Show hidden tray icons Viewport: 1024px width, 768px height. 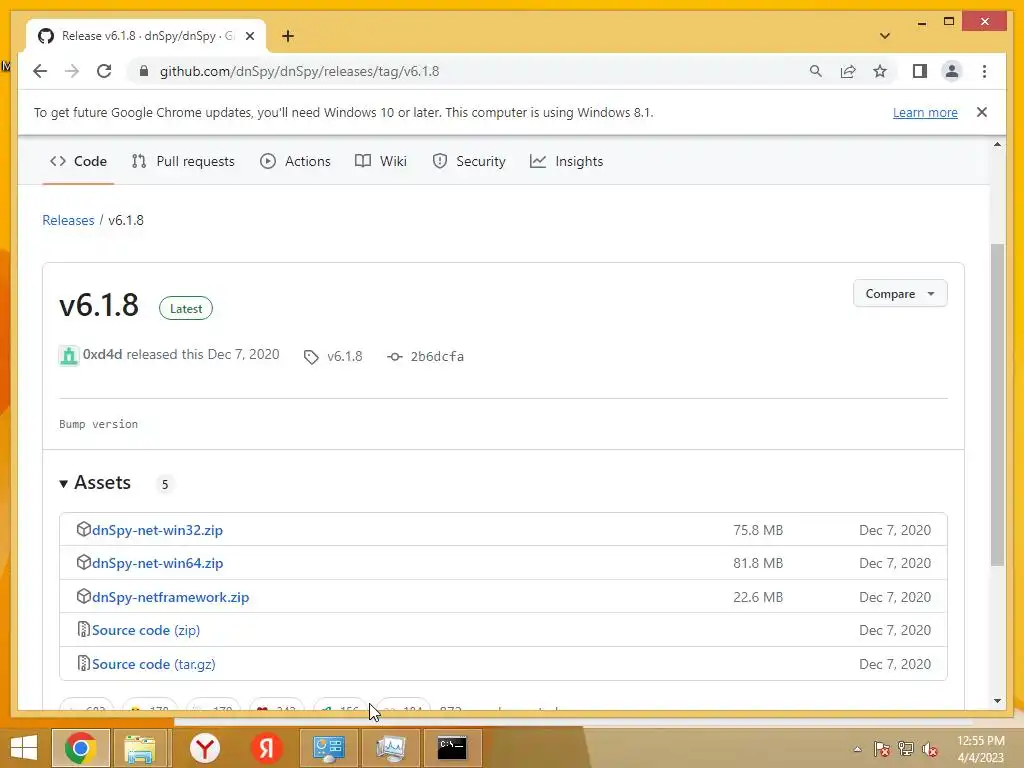(x=857, y=749)
